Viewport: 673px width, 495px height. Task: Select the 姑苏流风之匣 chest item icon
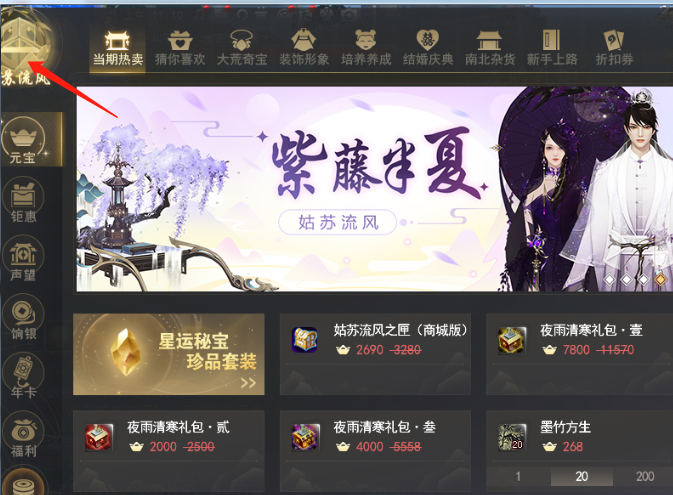coord(304,340)
